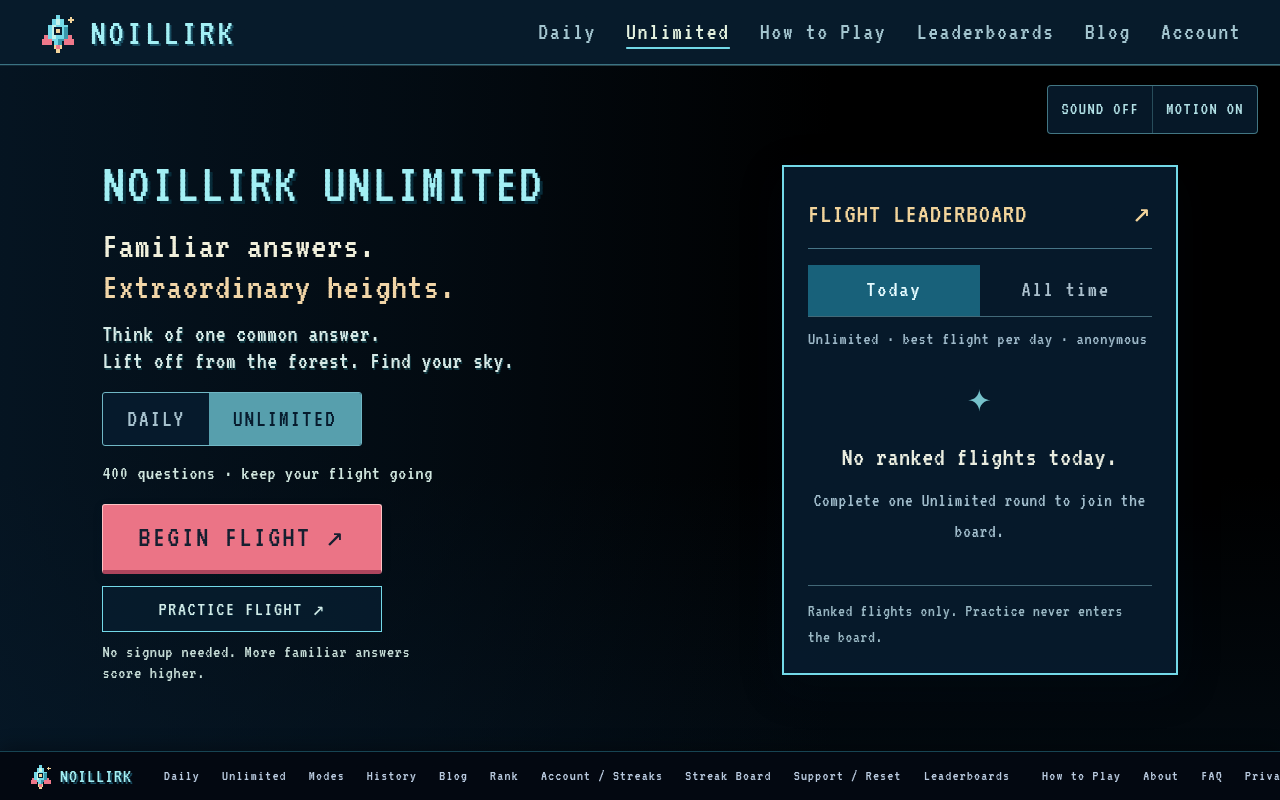Open footer Account / Streaks link
Screen dimensions: 1280x800
[x=602, y=776]
